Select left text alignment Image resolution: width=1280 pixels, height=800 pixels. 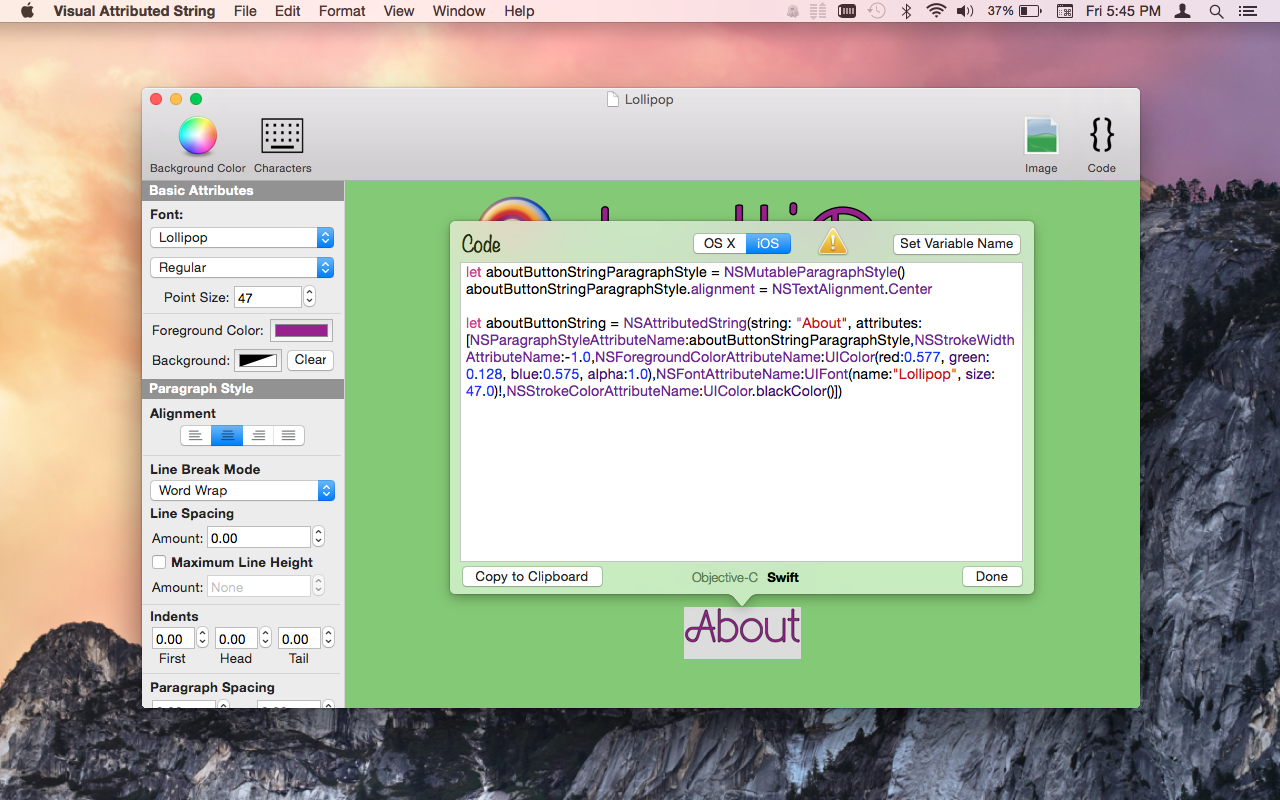point(196,435)
